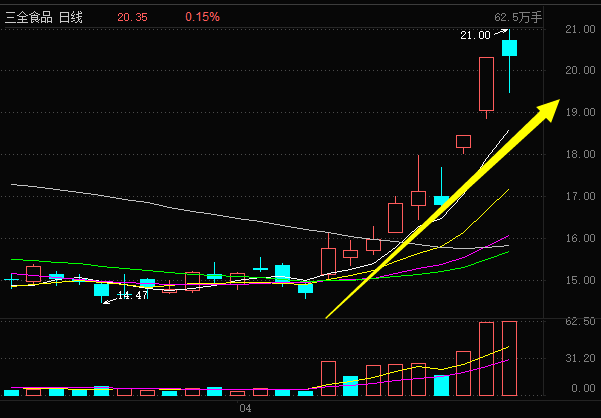Click the 20.35 current price value
This screenshot has width=601, height=418.
(132, 18)
